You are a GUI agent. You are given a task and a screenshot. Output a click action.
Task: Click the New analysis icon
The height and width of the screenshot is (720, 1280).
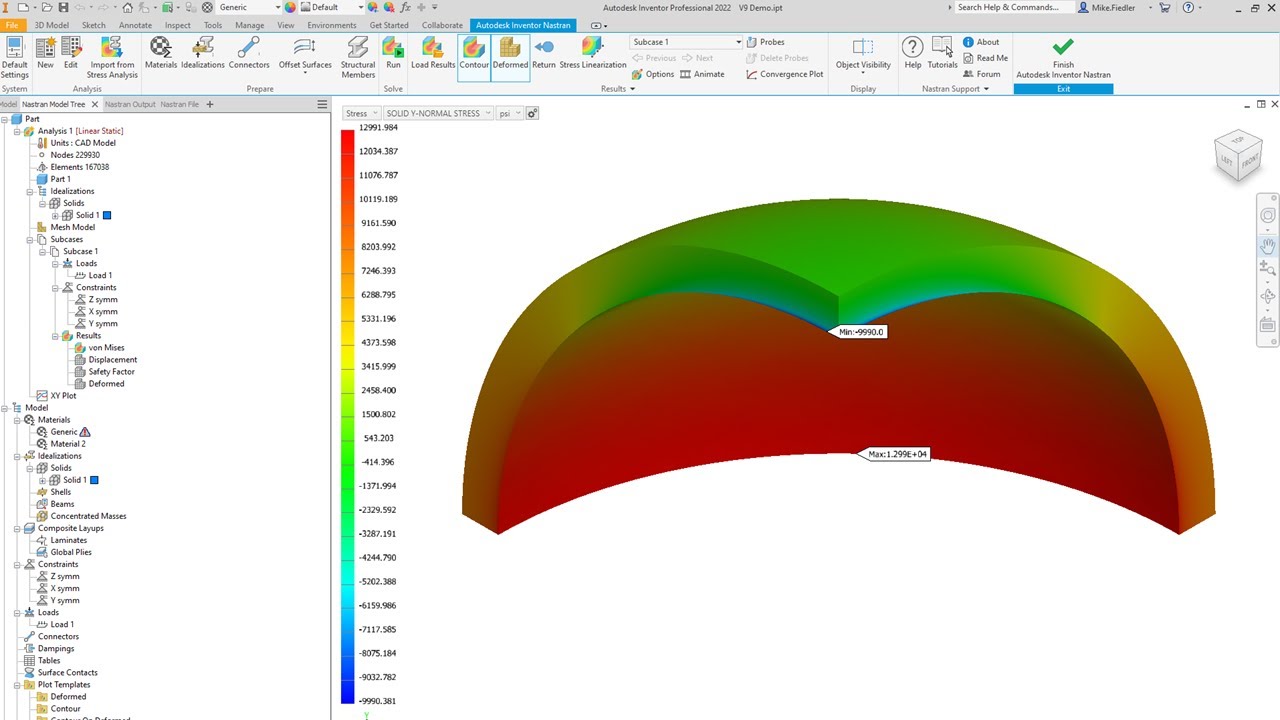coord(46,54)
